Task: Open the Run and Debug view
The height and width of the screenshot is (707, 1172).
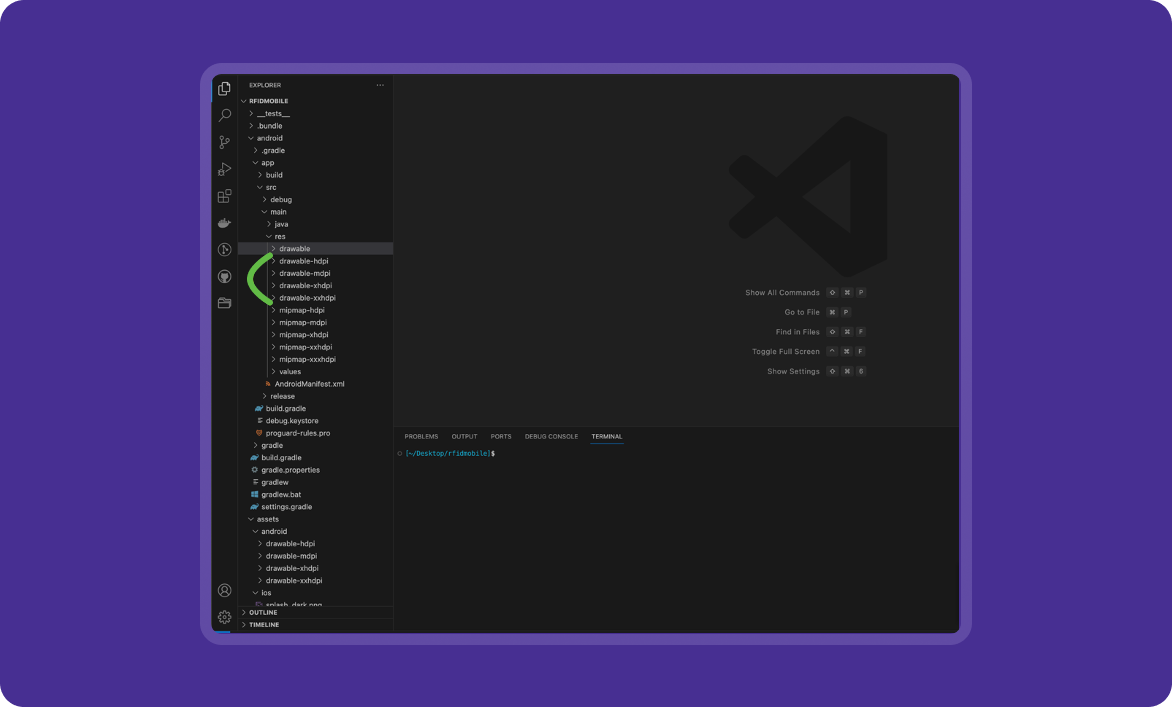Action: 224,169
